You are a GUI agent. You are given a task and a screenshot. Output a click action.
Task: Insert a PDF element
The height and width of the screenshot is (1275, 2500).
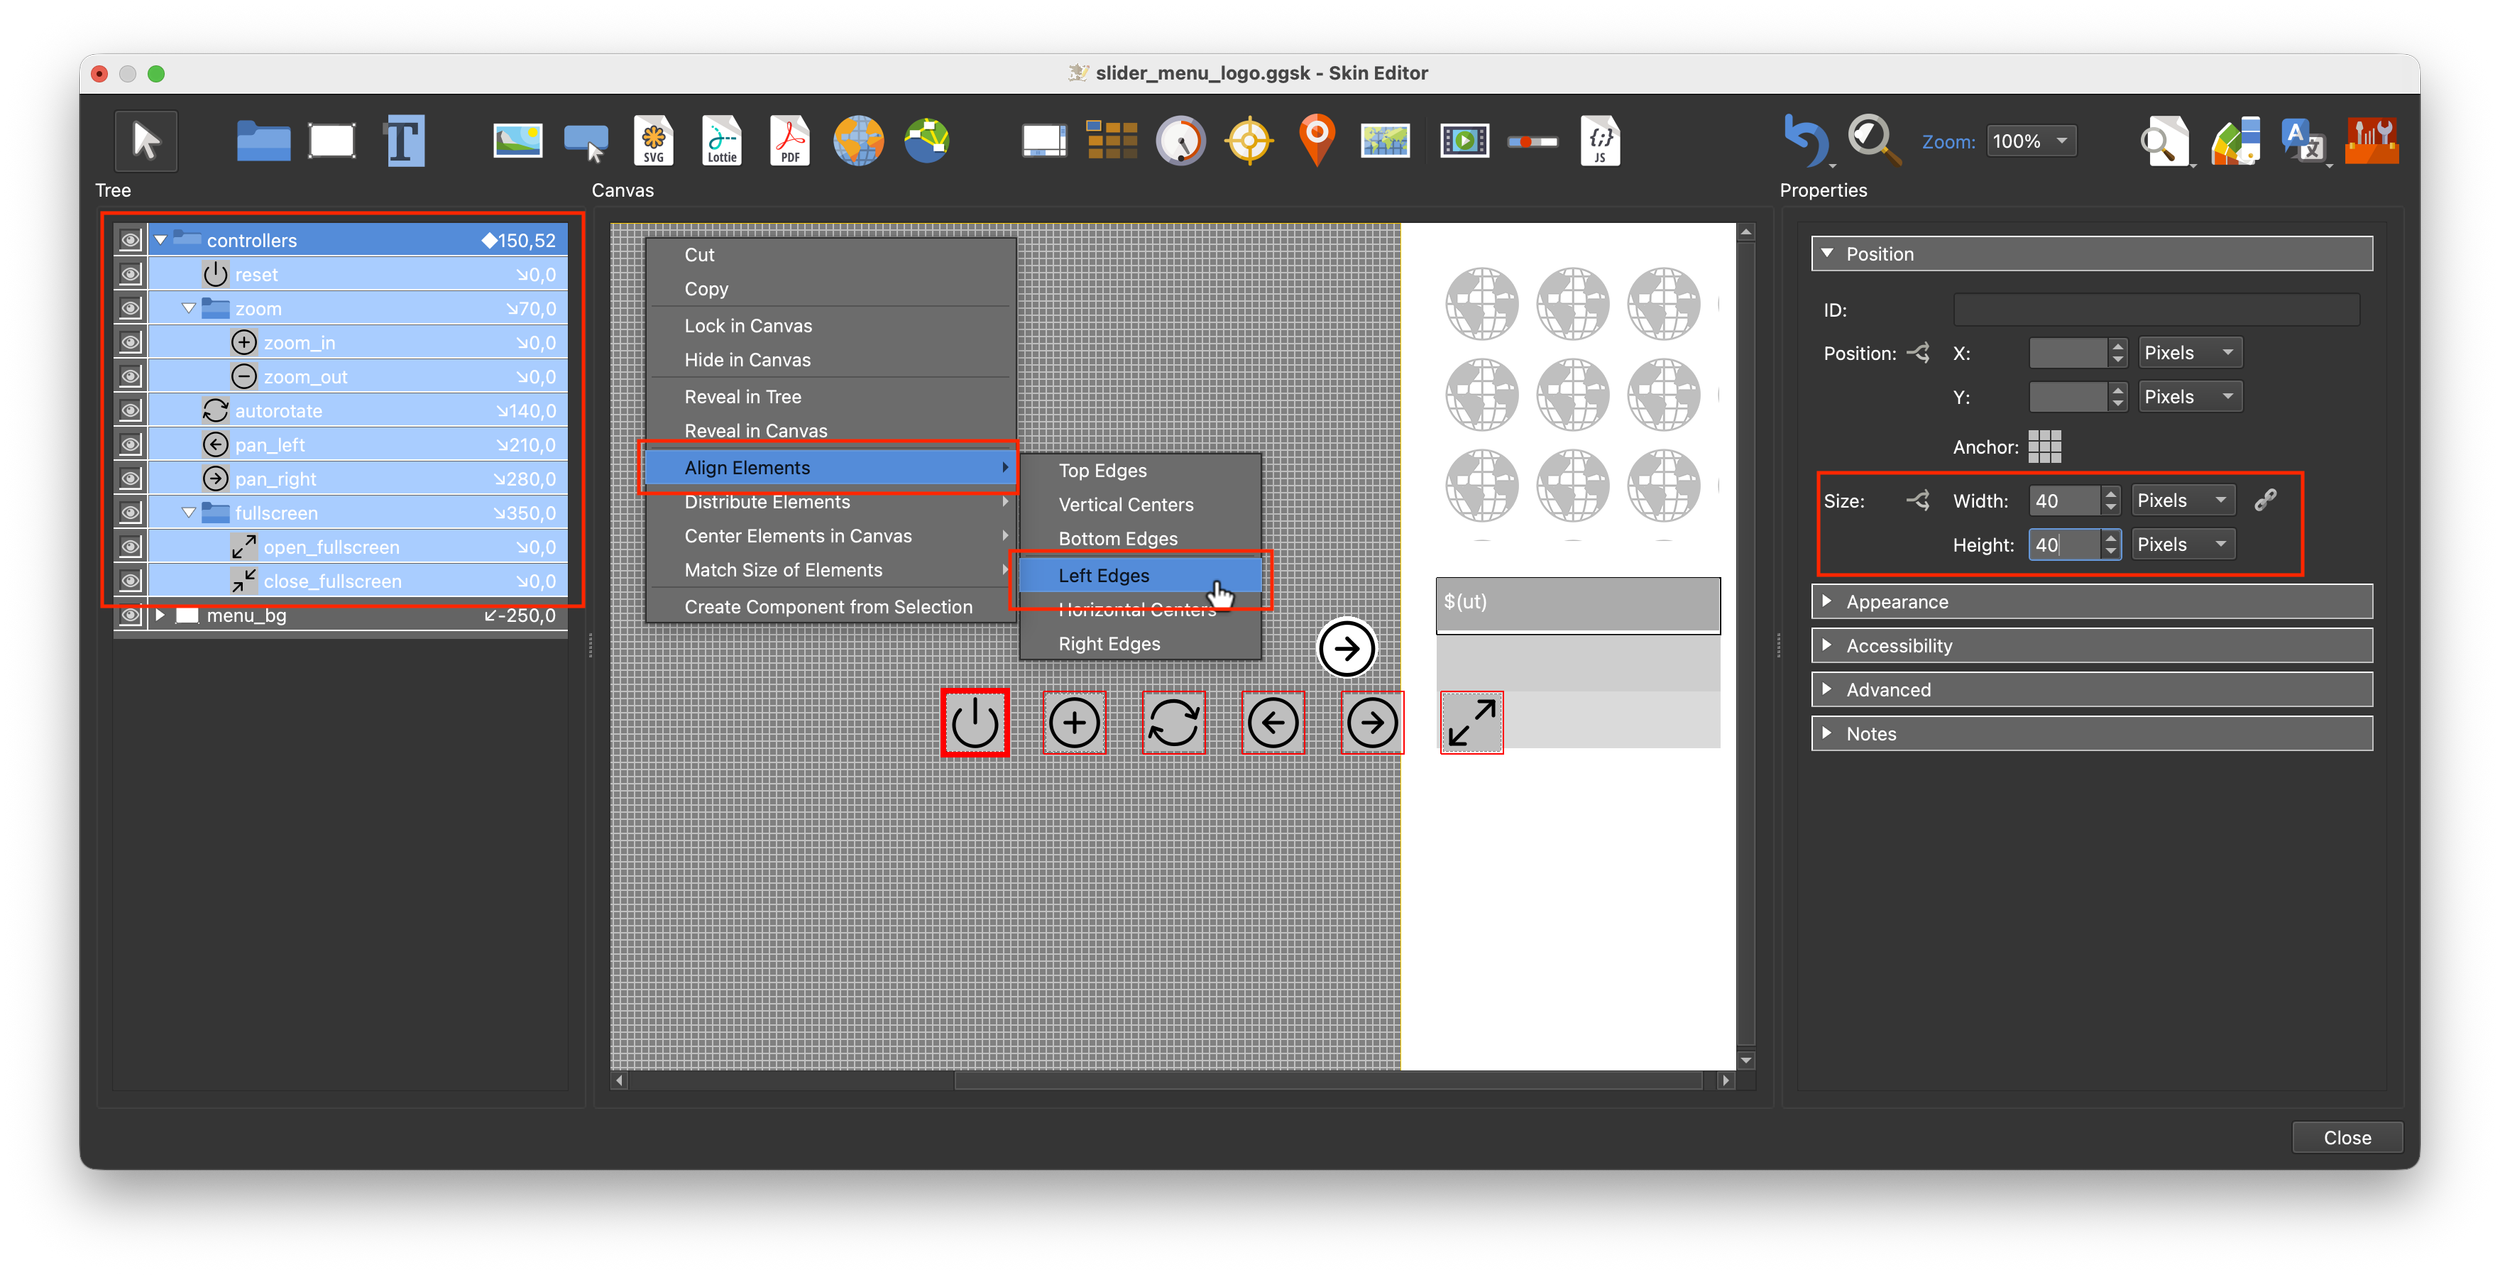tap(789, 141)
